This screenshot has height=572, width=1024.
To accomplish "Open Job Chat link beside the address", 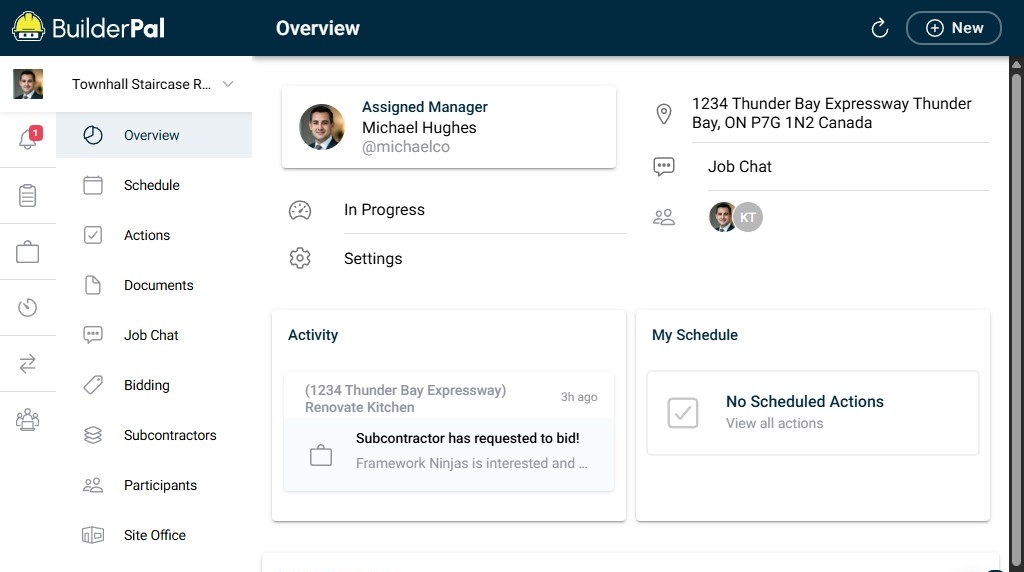I will click(740, 167).
